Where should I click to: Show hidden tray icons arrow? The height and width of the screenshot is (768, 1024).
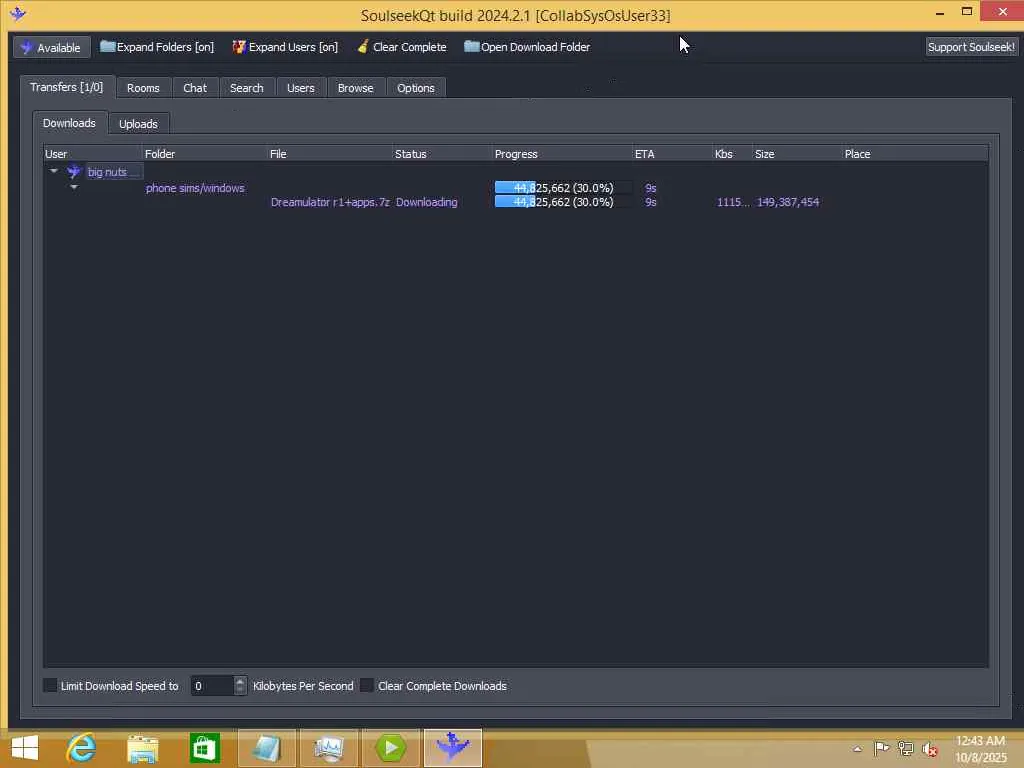point(857,749)
